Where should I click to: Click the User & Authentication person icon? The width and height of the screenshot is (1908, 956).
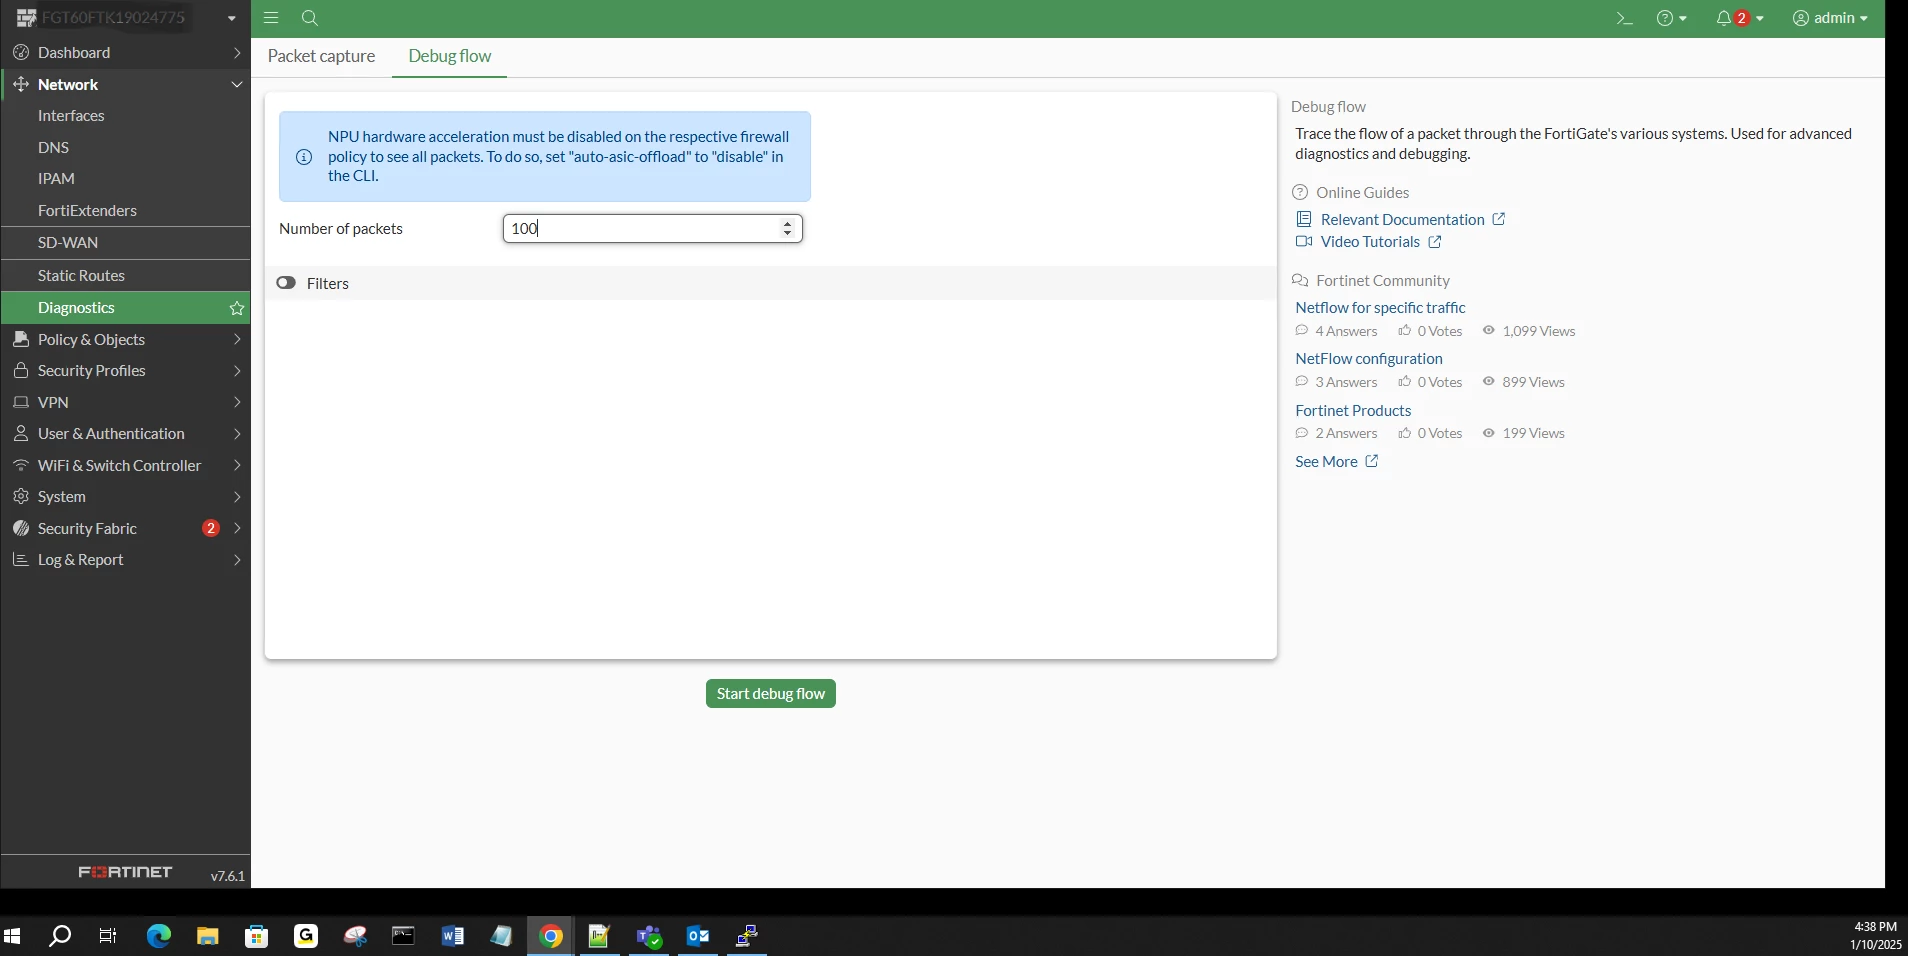21,433
